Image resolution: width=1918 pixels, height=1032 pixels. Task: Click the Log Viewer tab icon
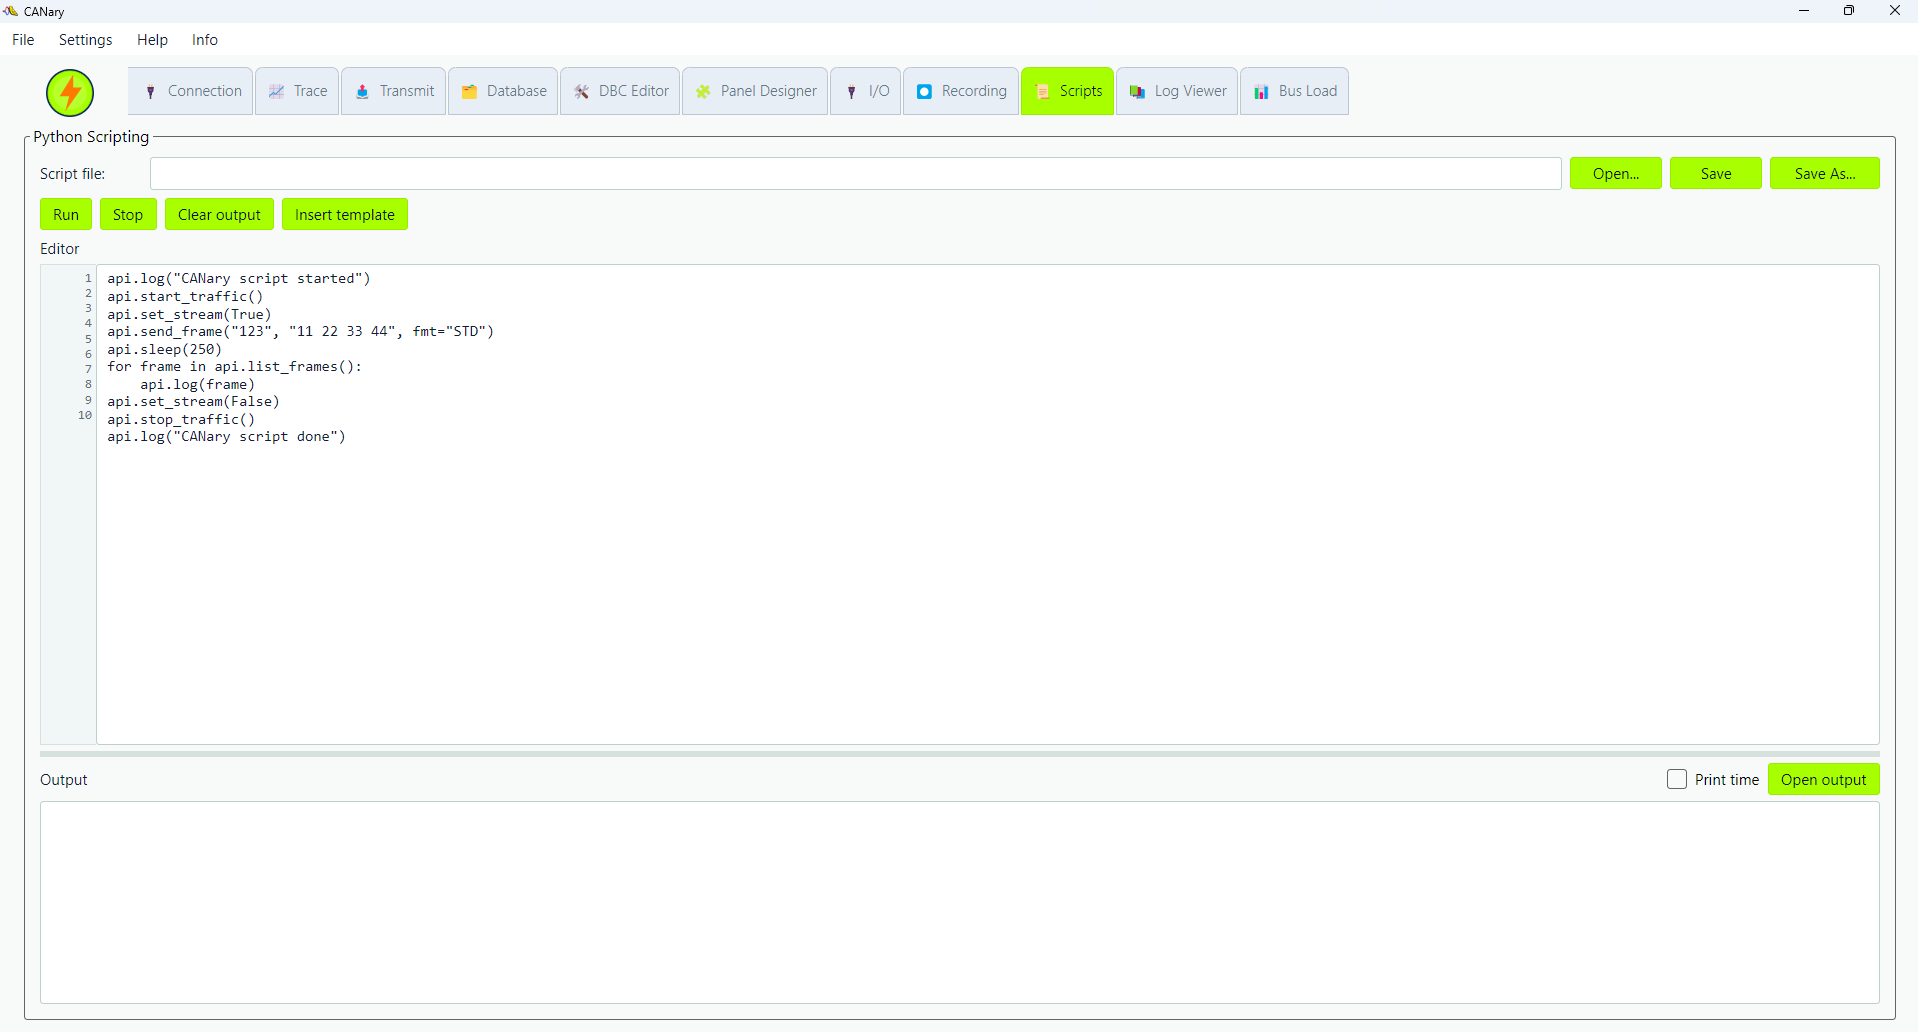point(1138,92)
